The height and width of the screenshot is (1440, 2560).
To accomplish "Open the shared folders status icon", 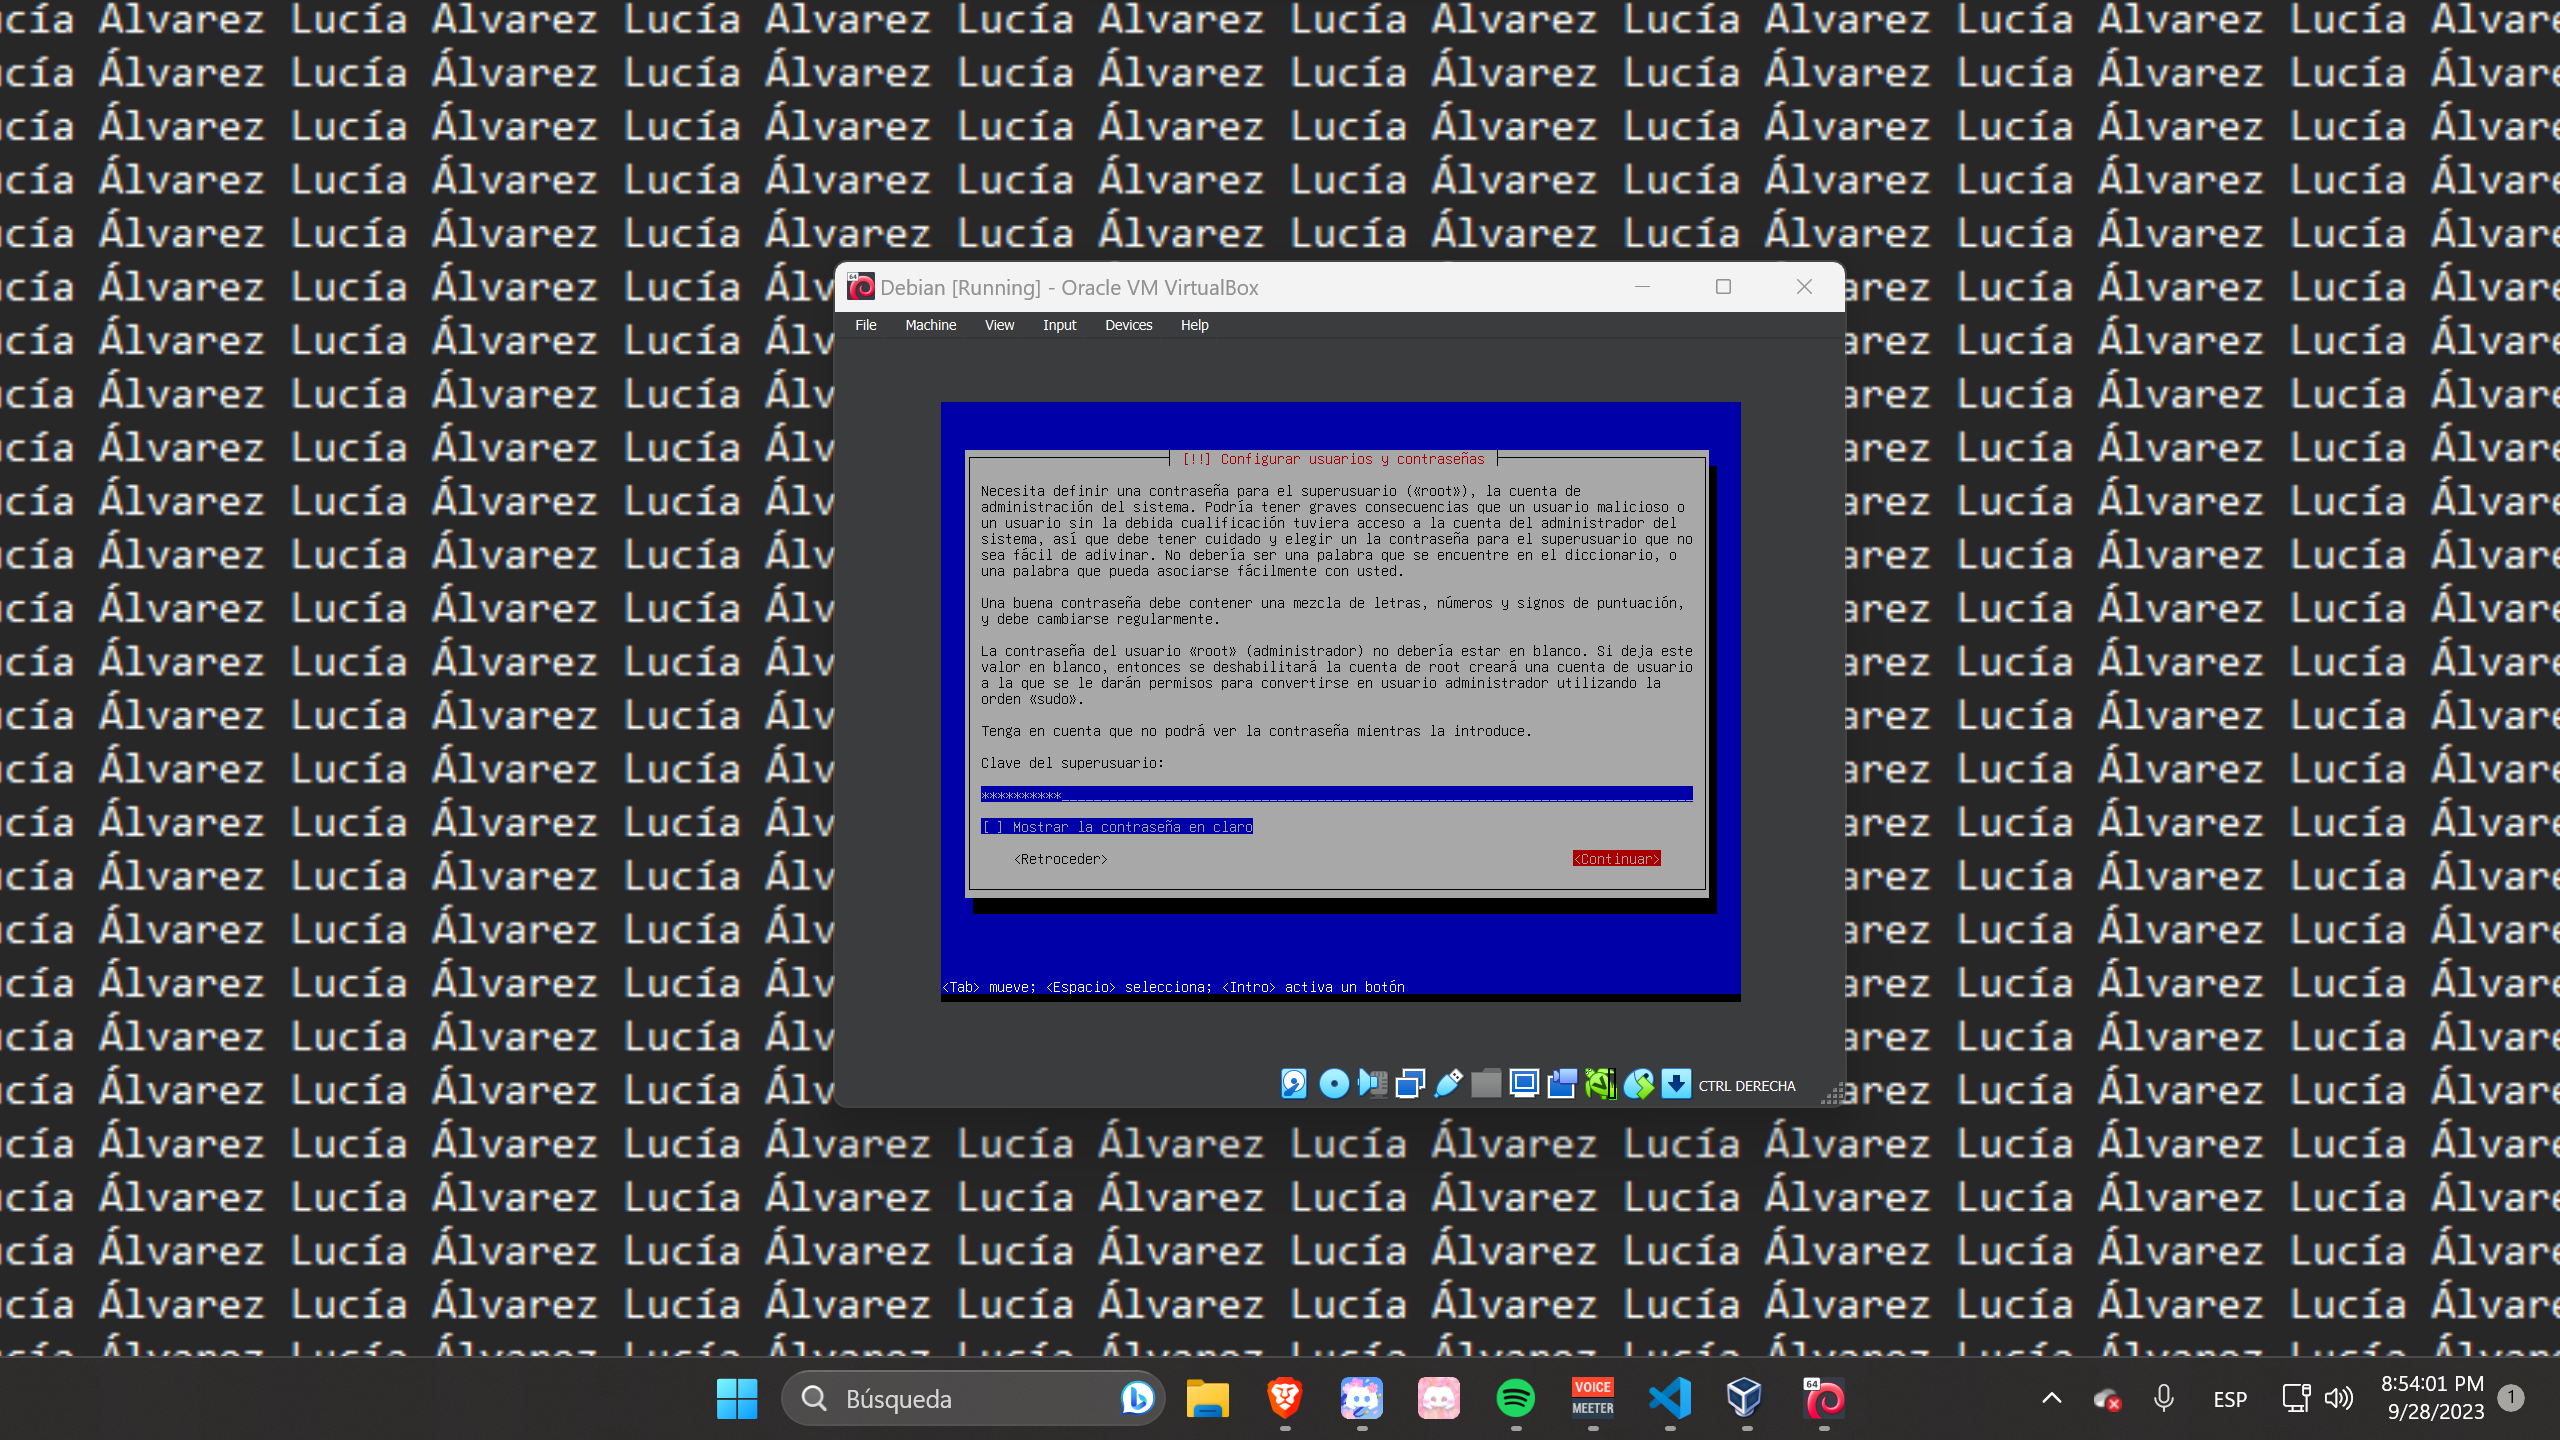I will point(1486,1083).
